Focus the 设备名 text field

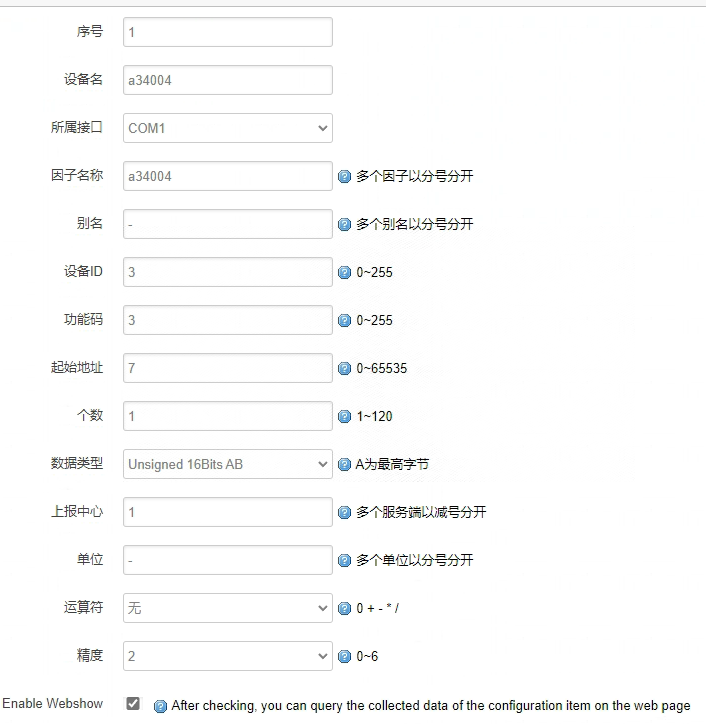coord(228,80)
